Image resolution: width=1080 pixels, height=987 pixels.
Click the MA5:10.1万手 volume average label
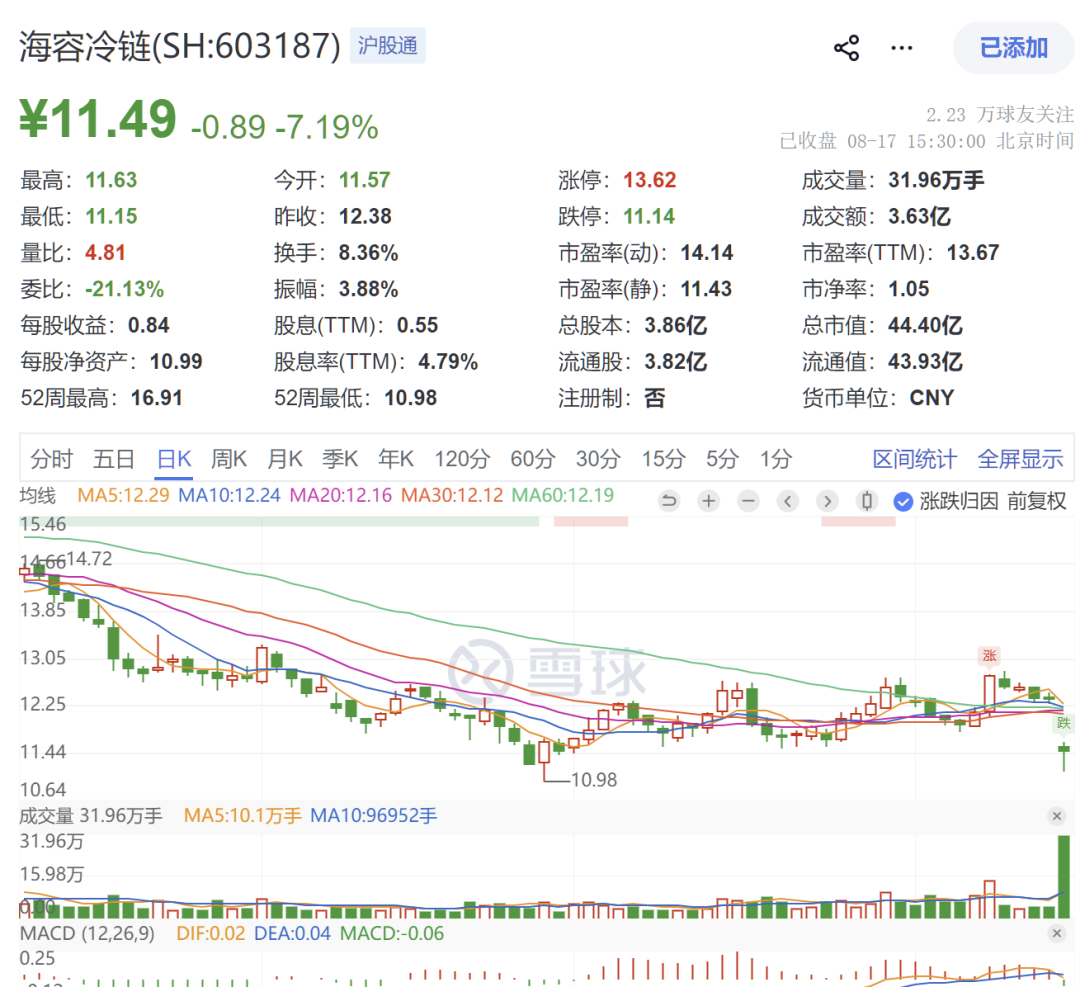coord(242,815)
